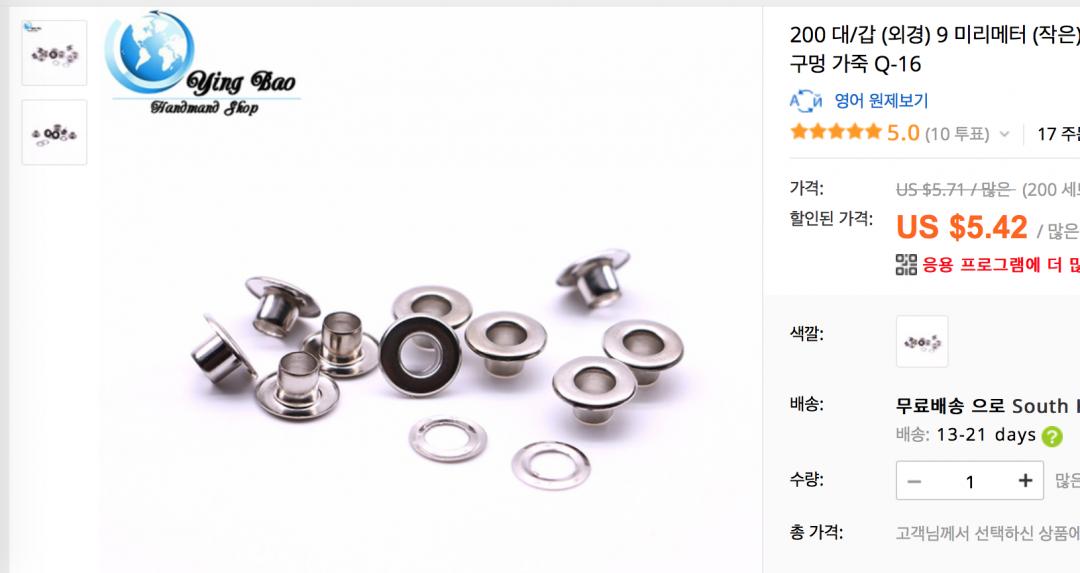Click the US $5.42 discounted price
Screen dimensions: 1080x573
click(962, 227)
